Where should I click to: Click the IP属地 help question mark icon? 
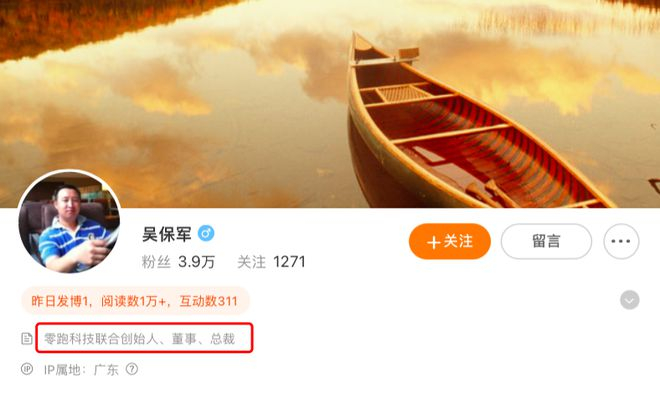click(132, 369)
